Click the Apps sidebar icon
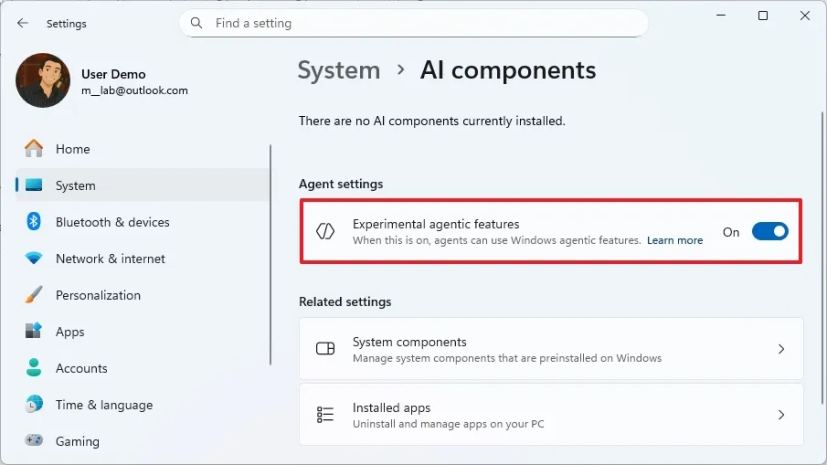 tap(34, 331)
